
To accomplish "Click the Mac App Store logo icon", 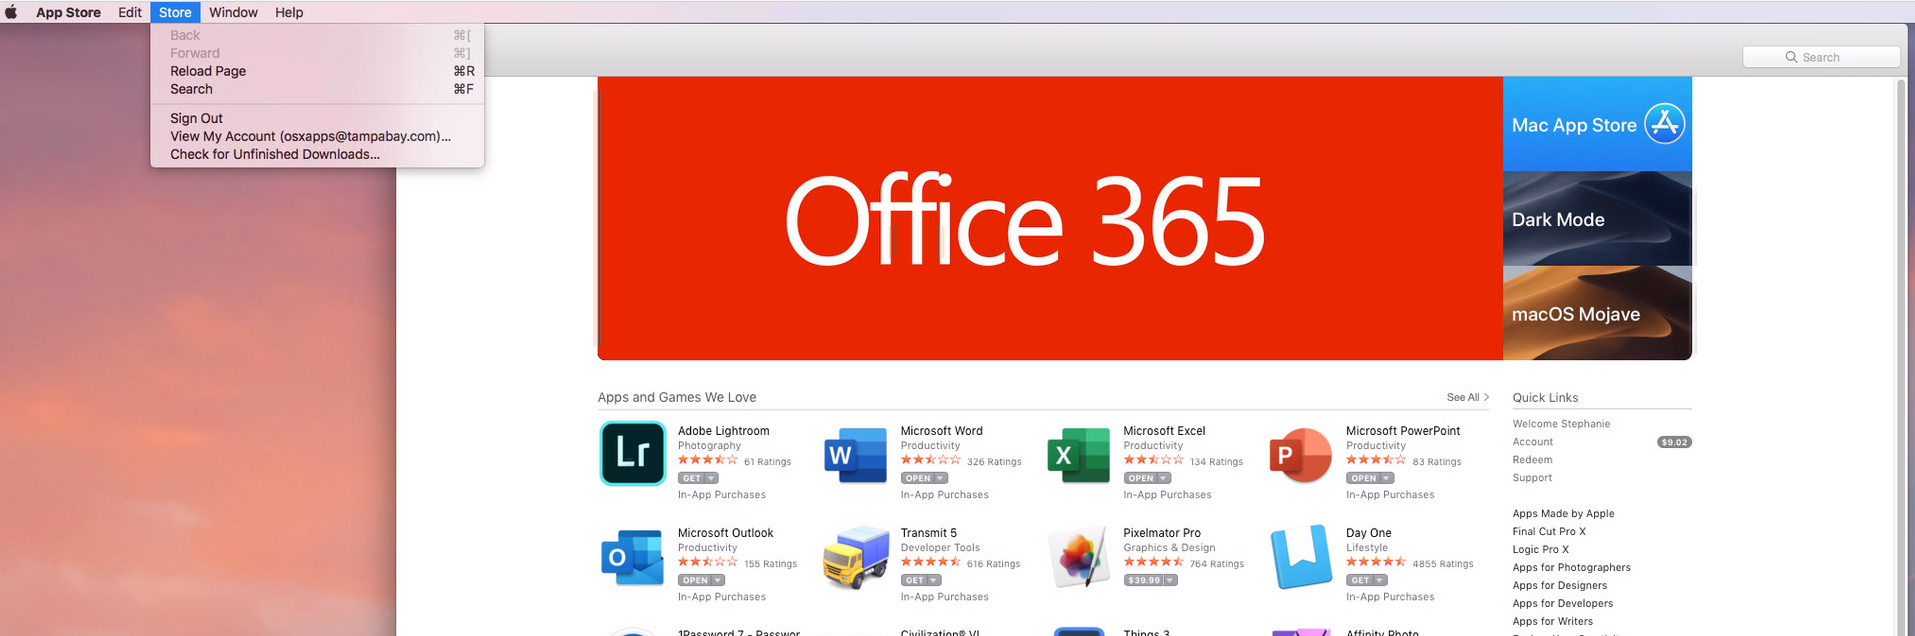I will point(1665,124).
